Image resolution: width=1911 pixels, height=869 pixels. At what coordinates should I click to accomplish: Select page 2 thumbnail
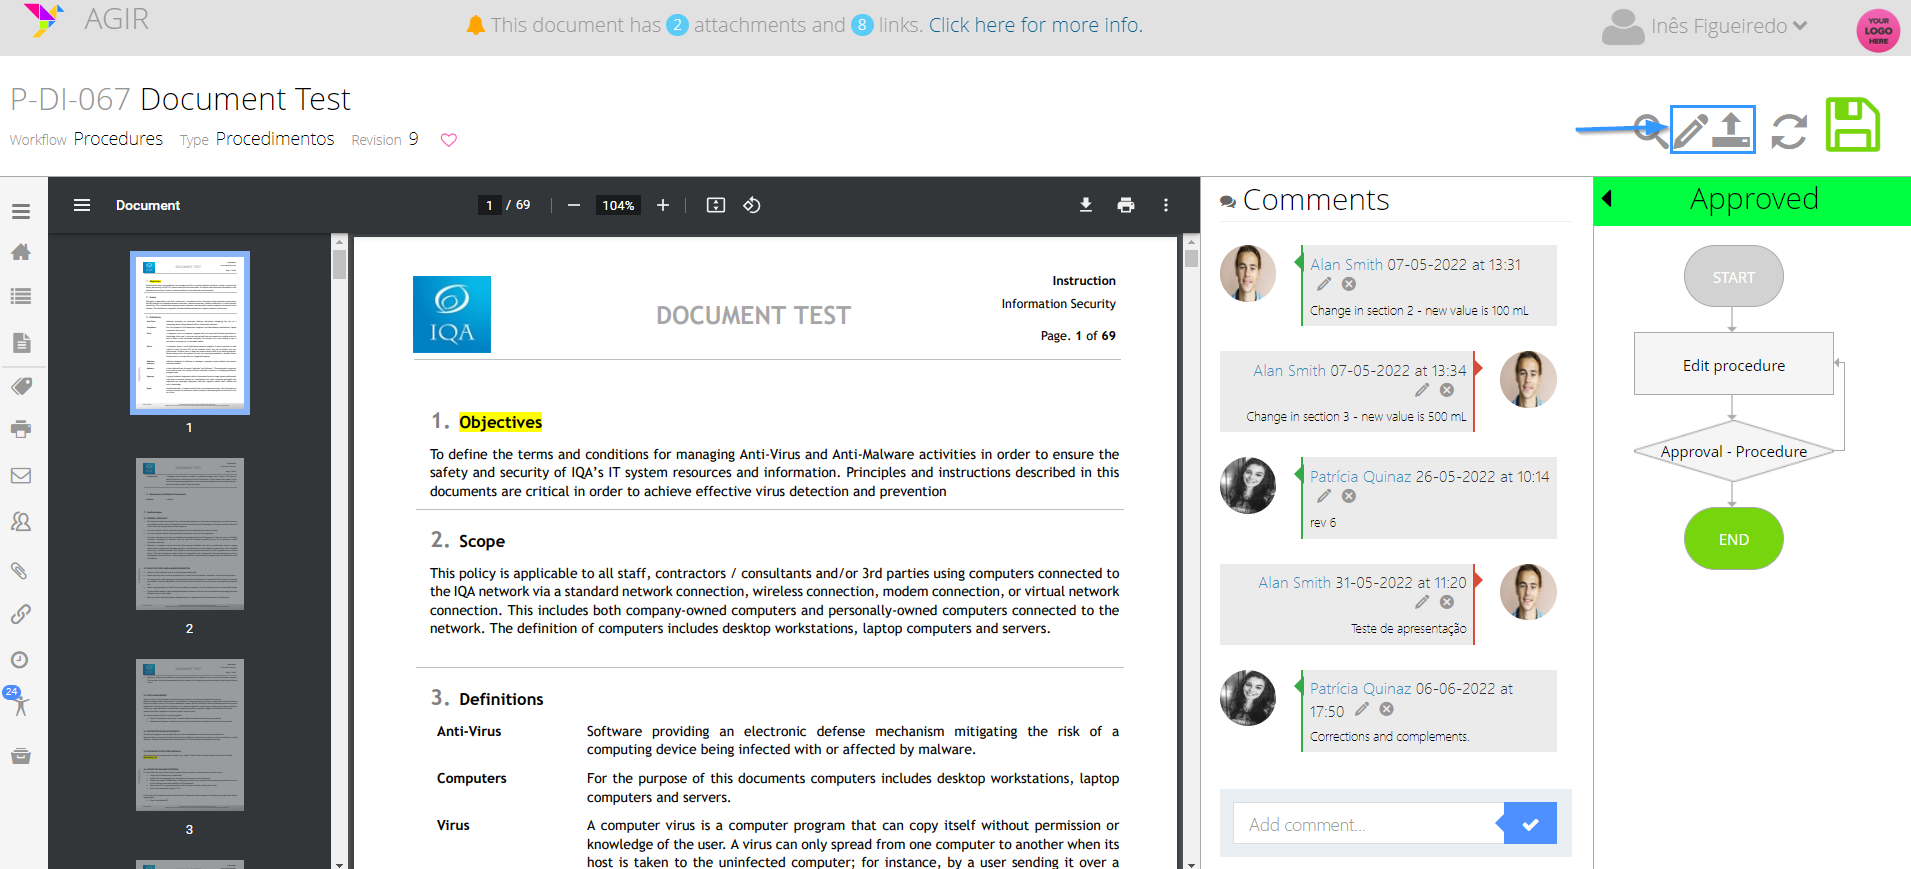pyautogui.click(x=190, y=534)
